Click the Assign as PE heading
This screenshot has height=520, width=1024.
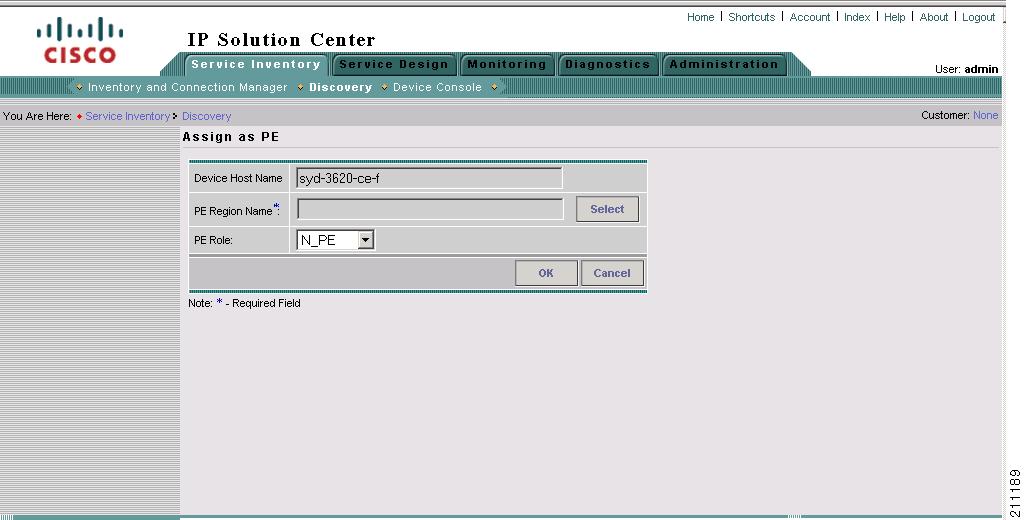[x=231, y=137]
